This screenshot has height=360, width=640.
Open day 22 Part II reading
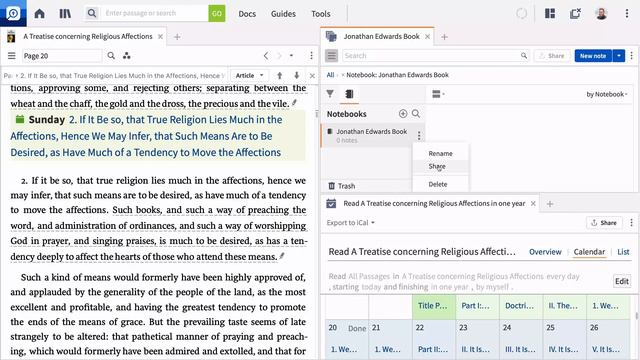click(x=433, y=349)
